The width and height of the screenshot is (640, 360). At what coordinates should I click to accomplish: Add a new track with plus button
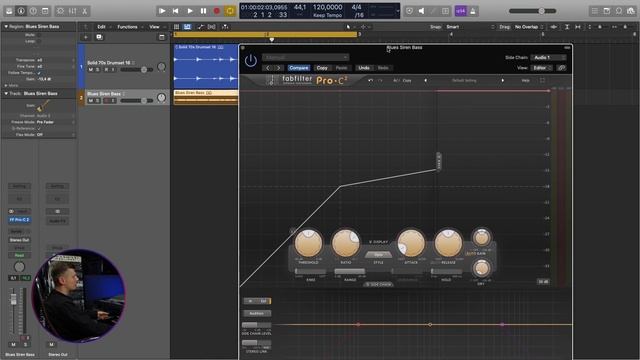pyautogui.click(x=86, y=37)
